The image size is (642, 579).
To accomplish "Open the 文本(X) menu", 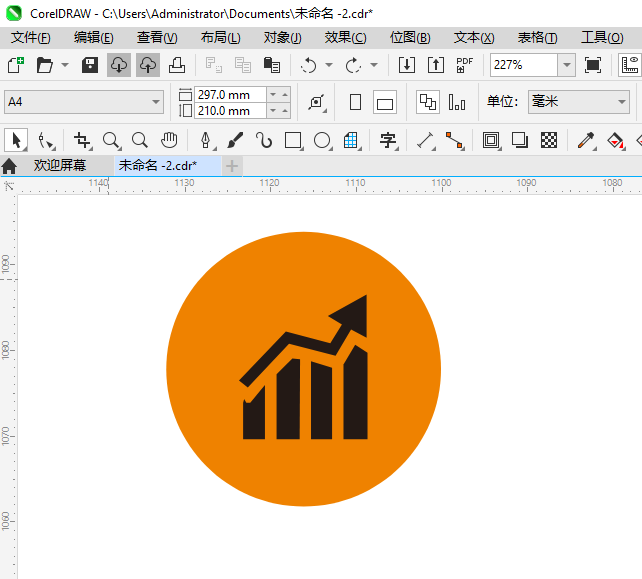I will [474, 38].
